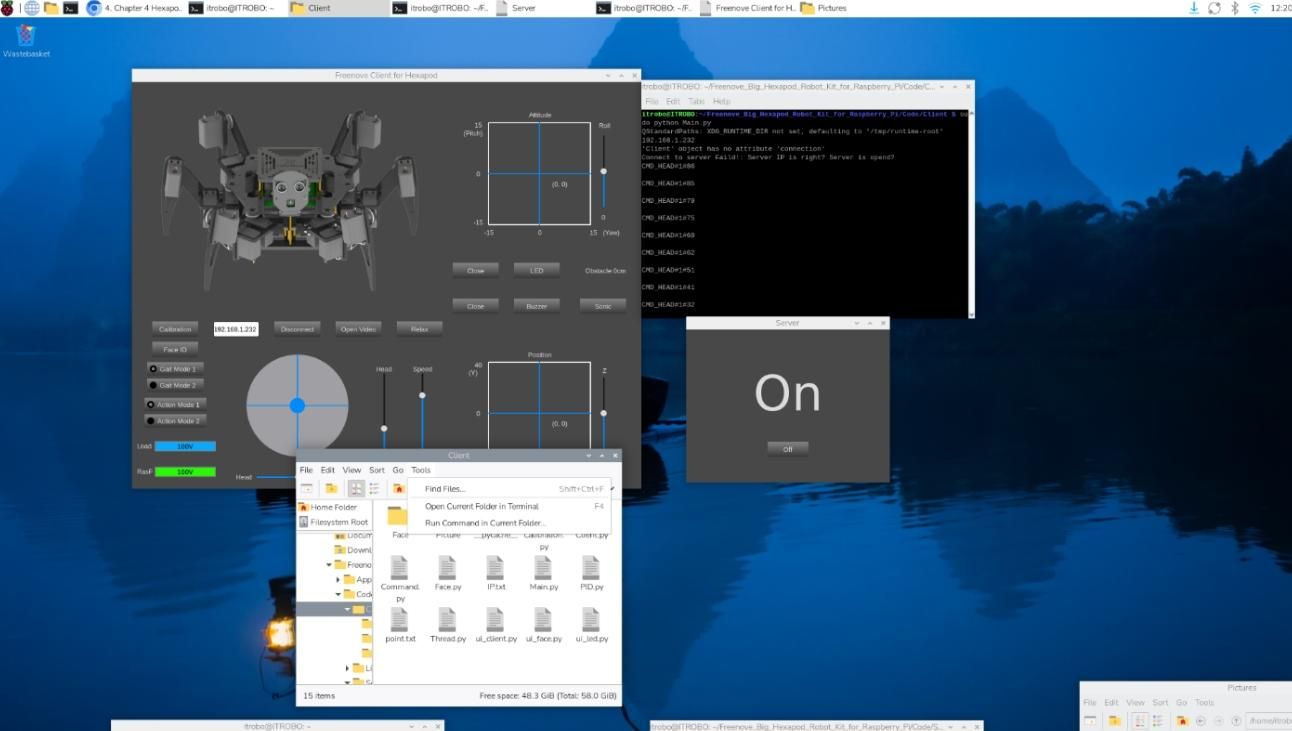Screen dimensions: 1292x731
Task: Collapse the selected Client folder in tree
Action: (x=347, y=609)
